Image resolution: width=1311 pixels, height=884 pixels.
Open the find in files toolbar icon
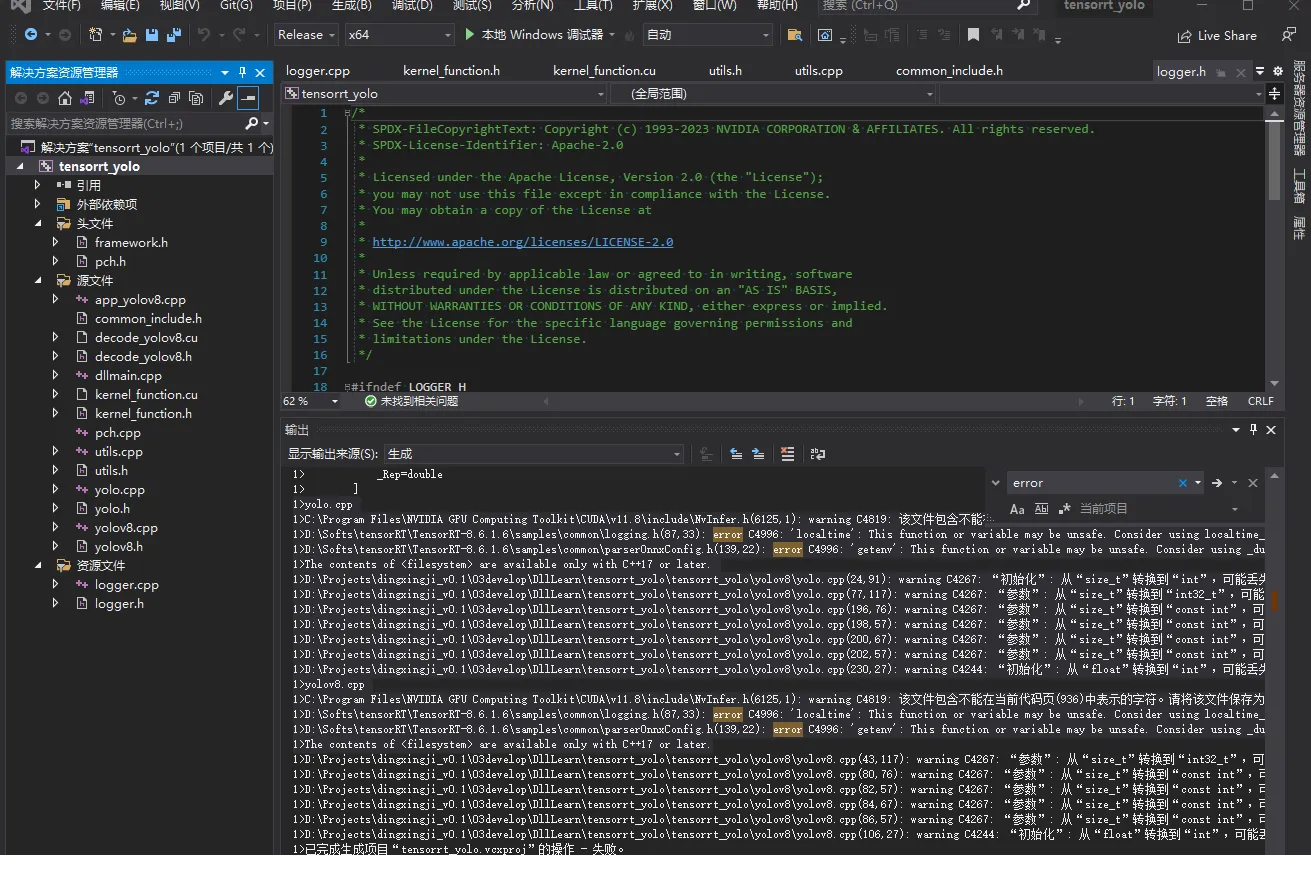click(x=795, y=35)
